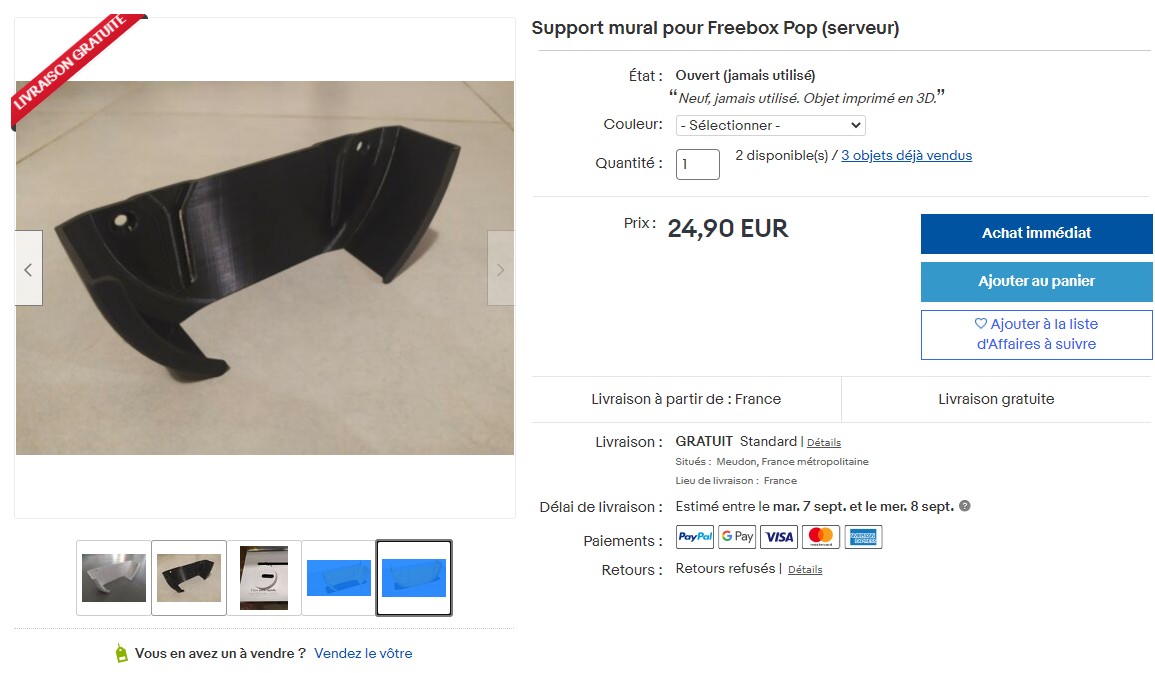1155x673 pixels.
Task: Open Détails link for Livraison
Action: 824,442
